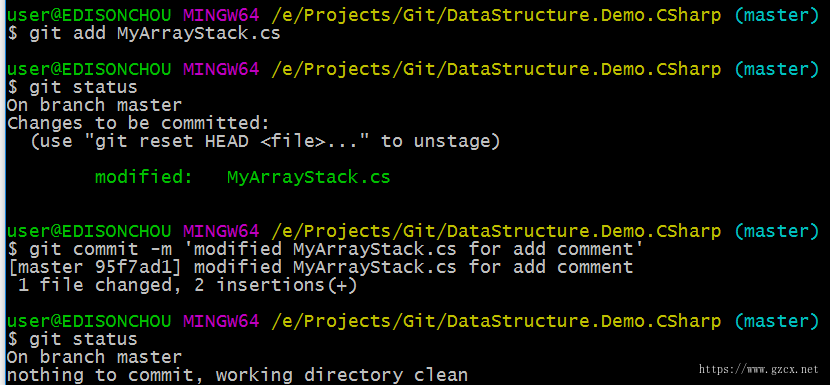Click the purple MINGW64 in top prompt

pos(221,16)
